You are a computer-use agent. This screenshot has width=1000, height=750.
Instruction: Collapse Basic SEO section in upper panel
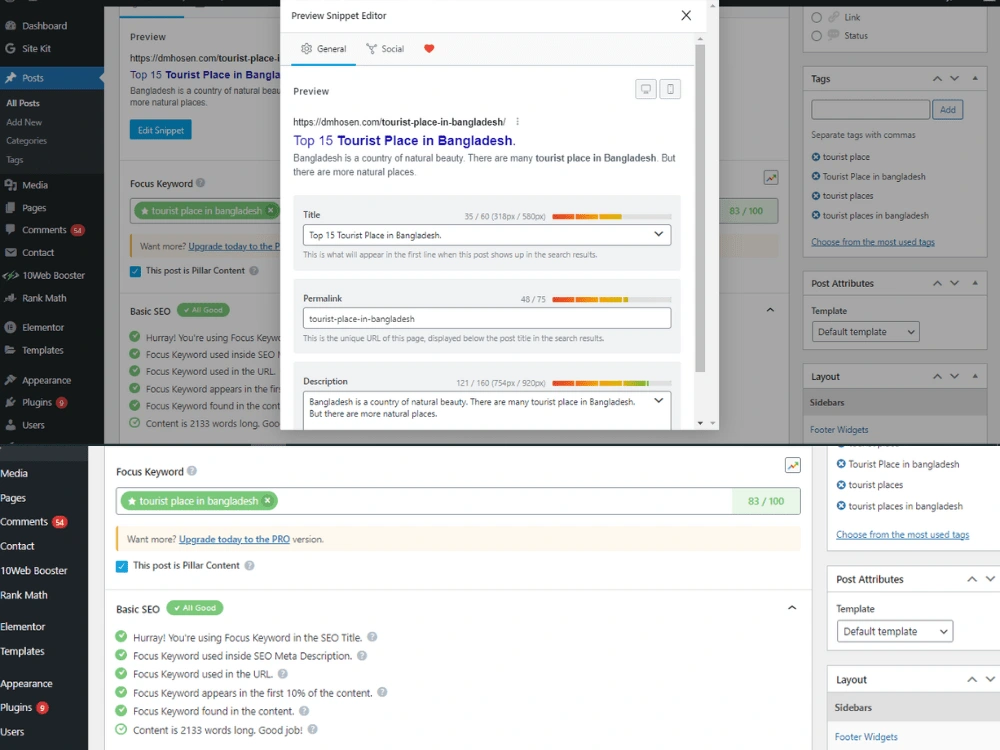coord(770,310)
